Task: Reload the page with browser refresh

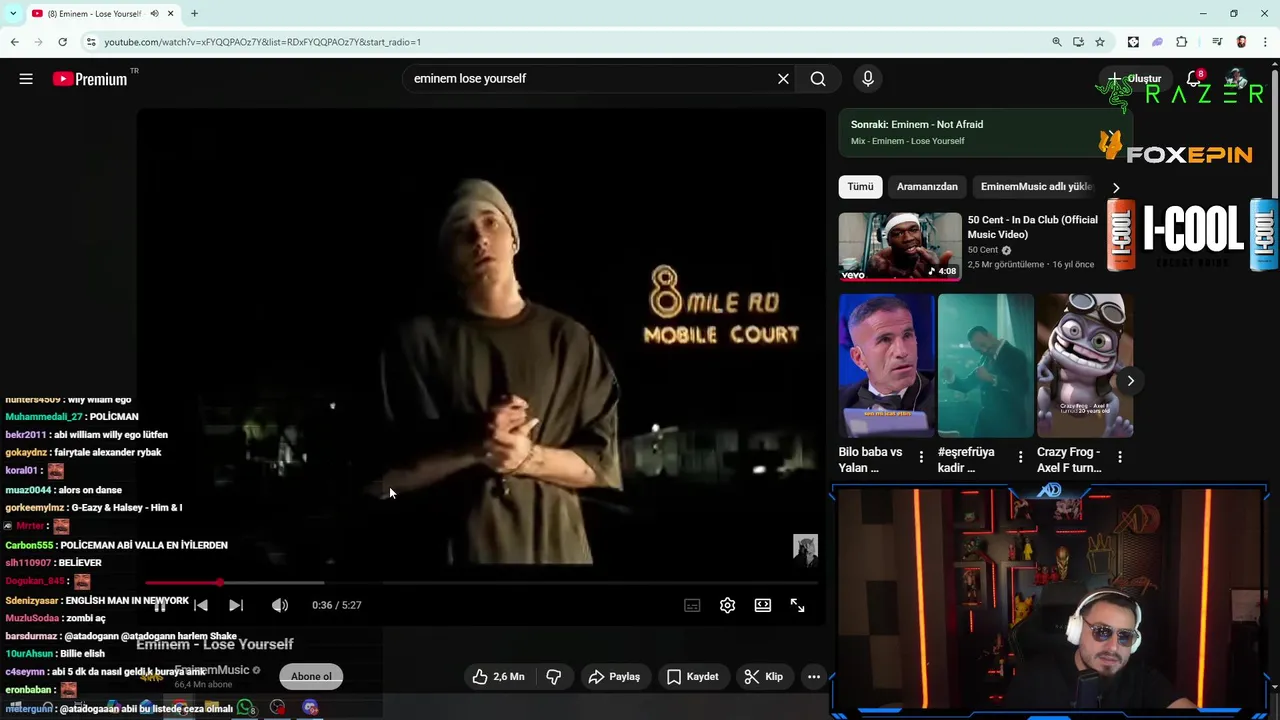Action: tap(62, 42)
